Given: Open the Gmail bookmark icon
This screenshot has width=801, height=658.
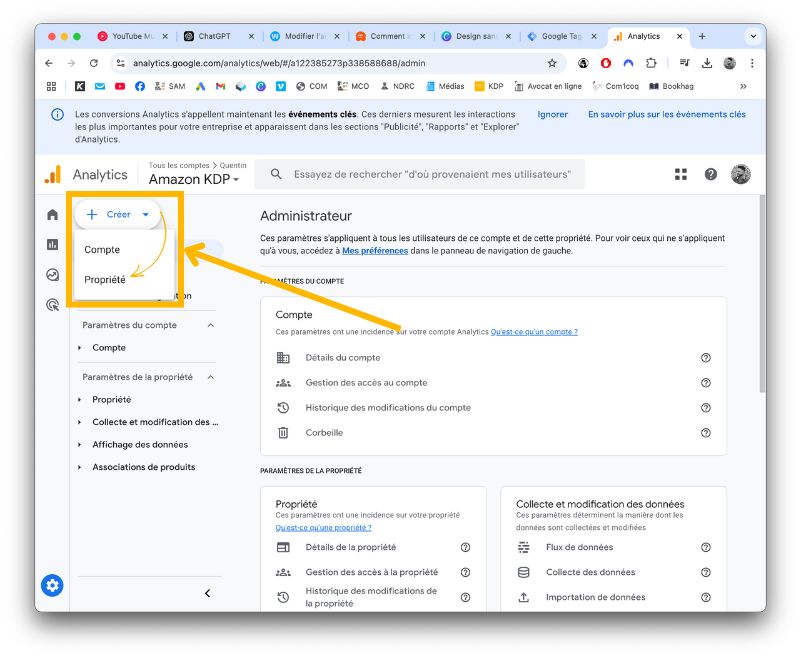Looking at the screenshot, I should coord(220,86).
